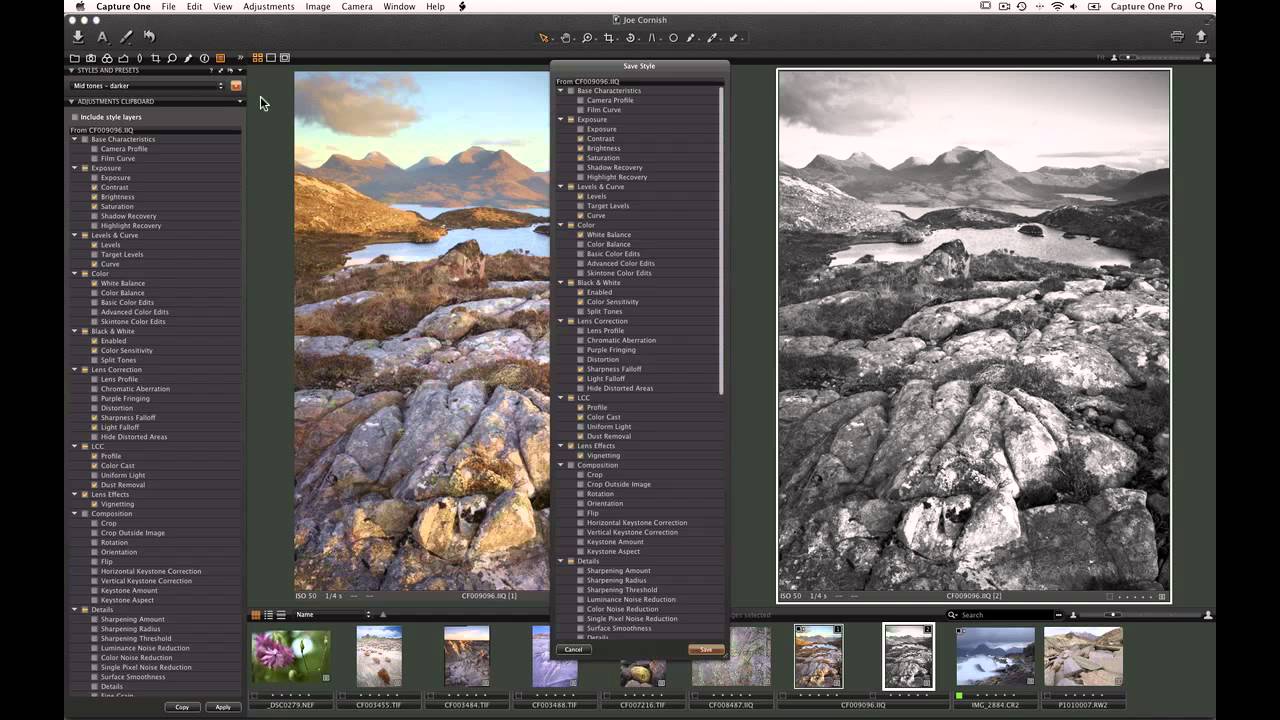Viewport: 1280px width, 720px height.
Task: Click the Undo arrow icon in top toolbar
Action: [x=149, y=37]
